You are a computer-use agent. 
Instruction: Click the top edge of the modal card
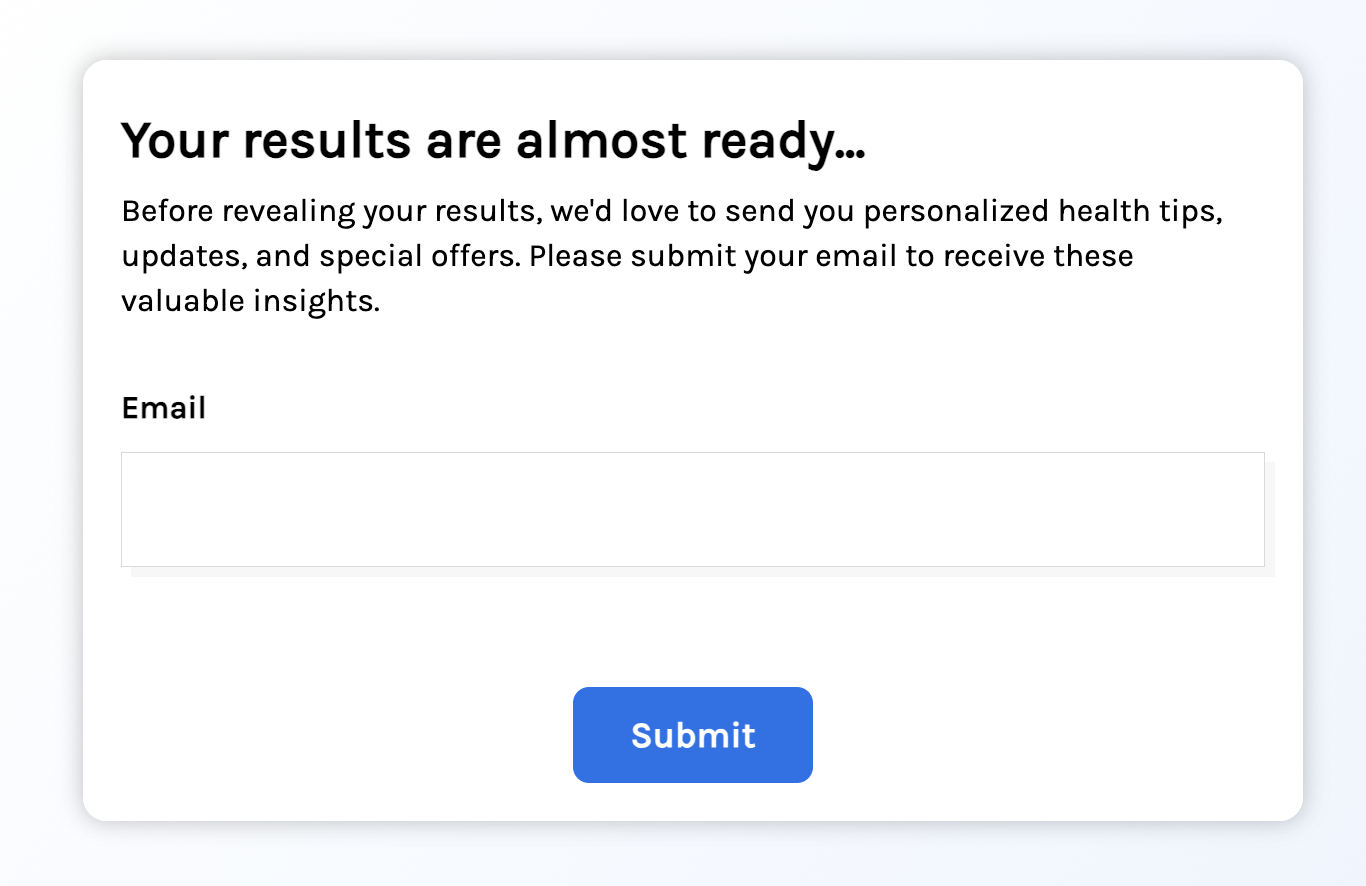692,60
